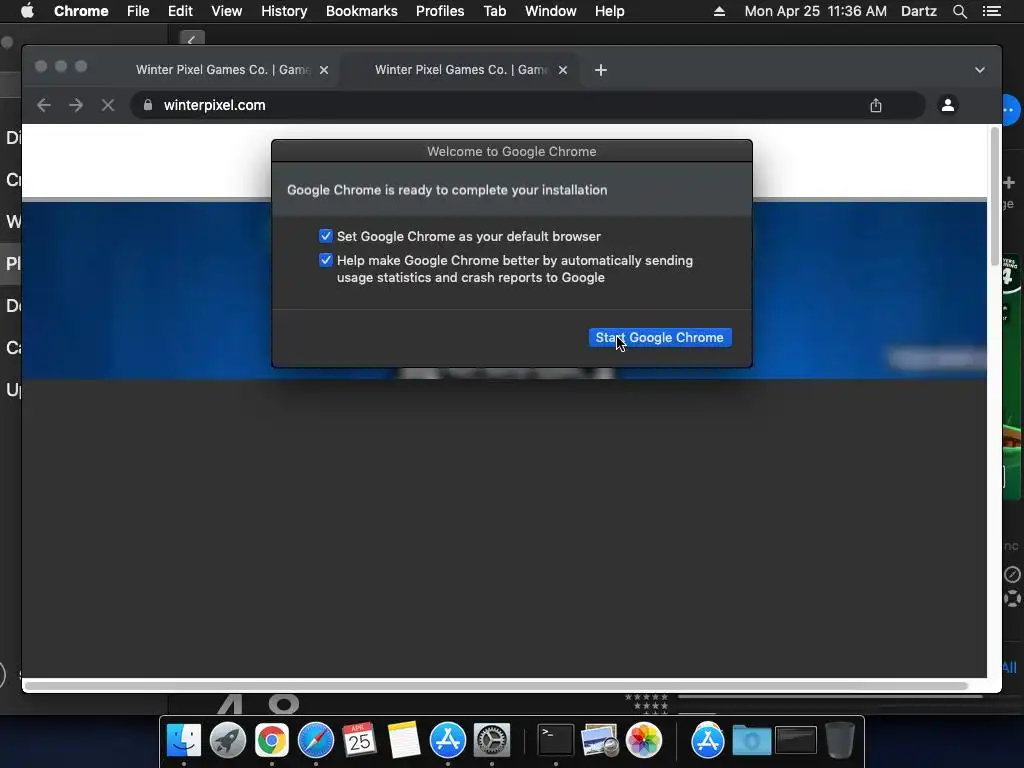Uncheck Set Google Chrome as default browser
This screenshot has width=1024, height=768.
click(325, 236)
